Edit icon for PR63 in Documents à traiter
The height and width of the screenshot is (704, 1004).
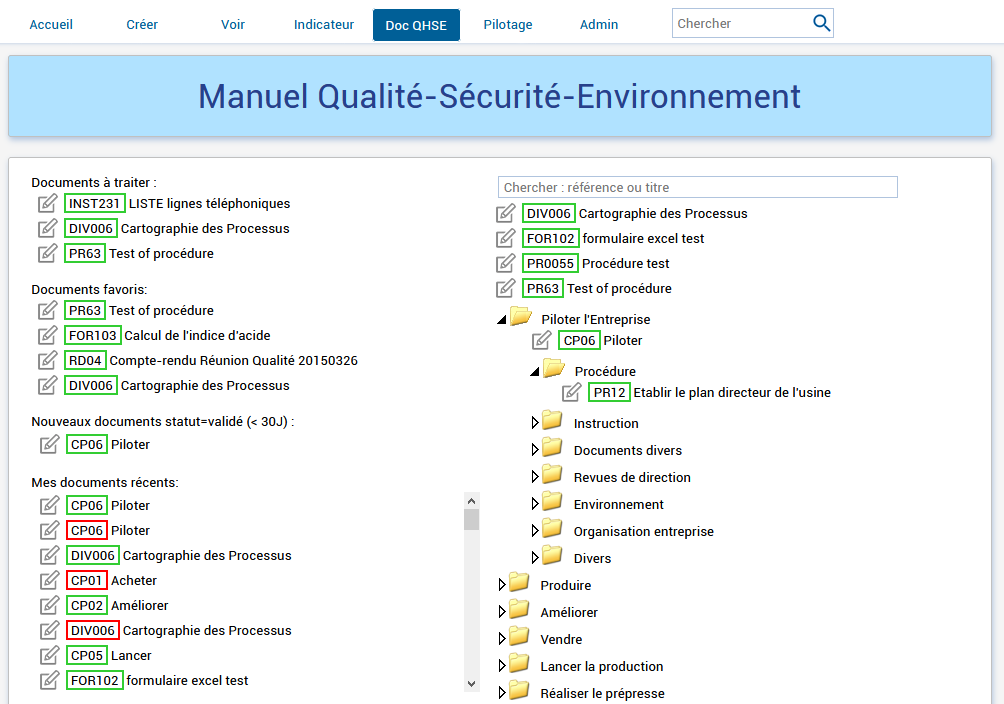(x=47, y=253)
